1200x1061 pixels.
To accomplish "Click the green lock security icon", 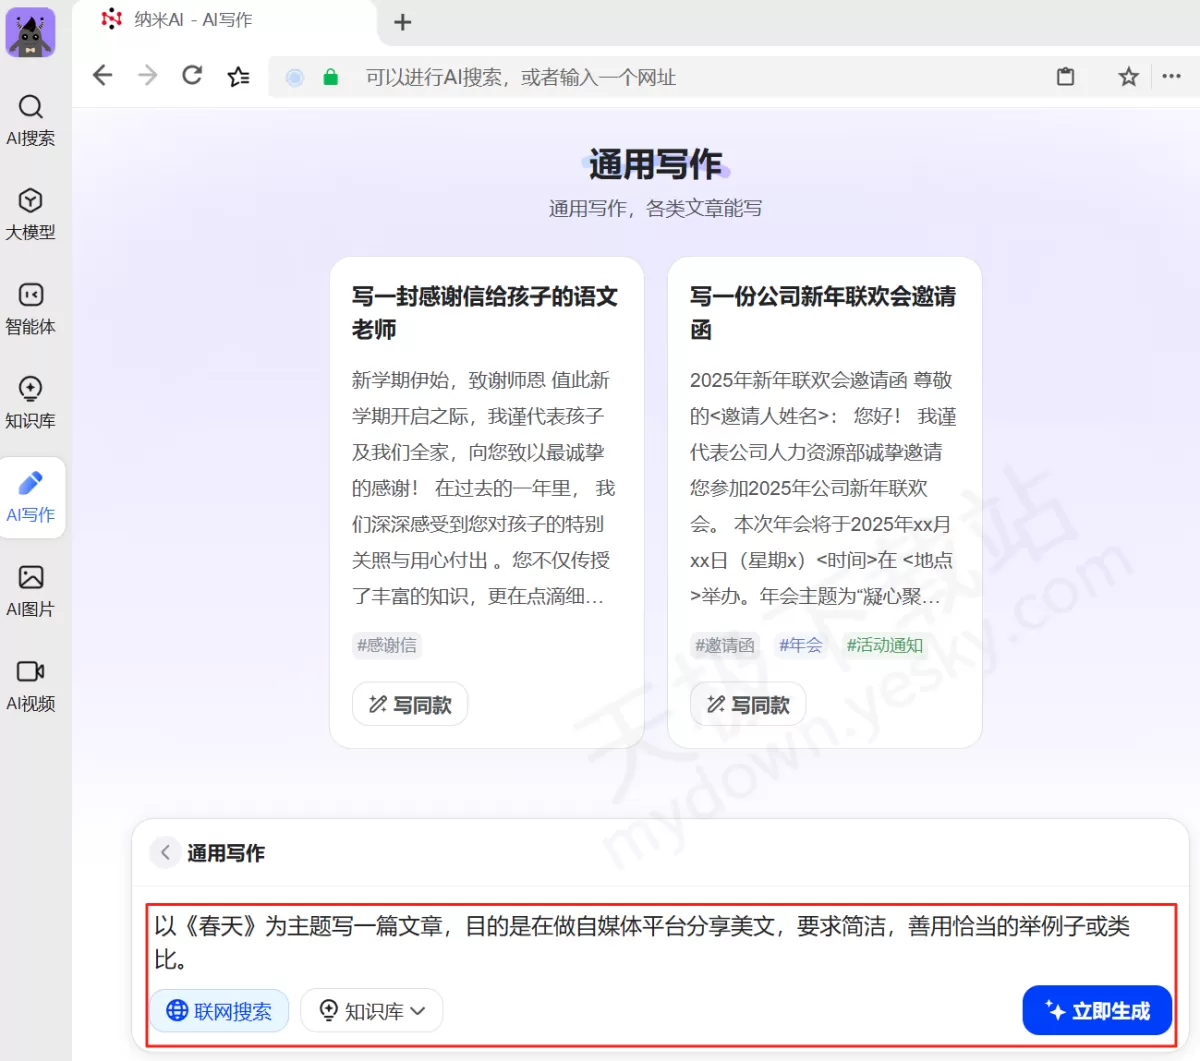I will tap(331, 77).
